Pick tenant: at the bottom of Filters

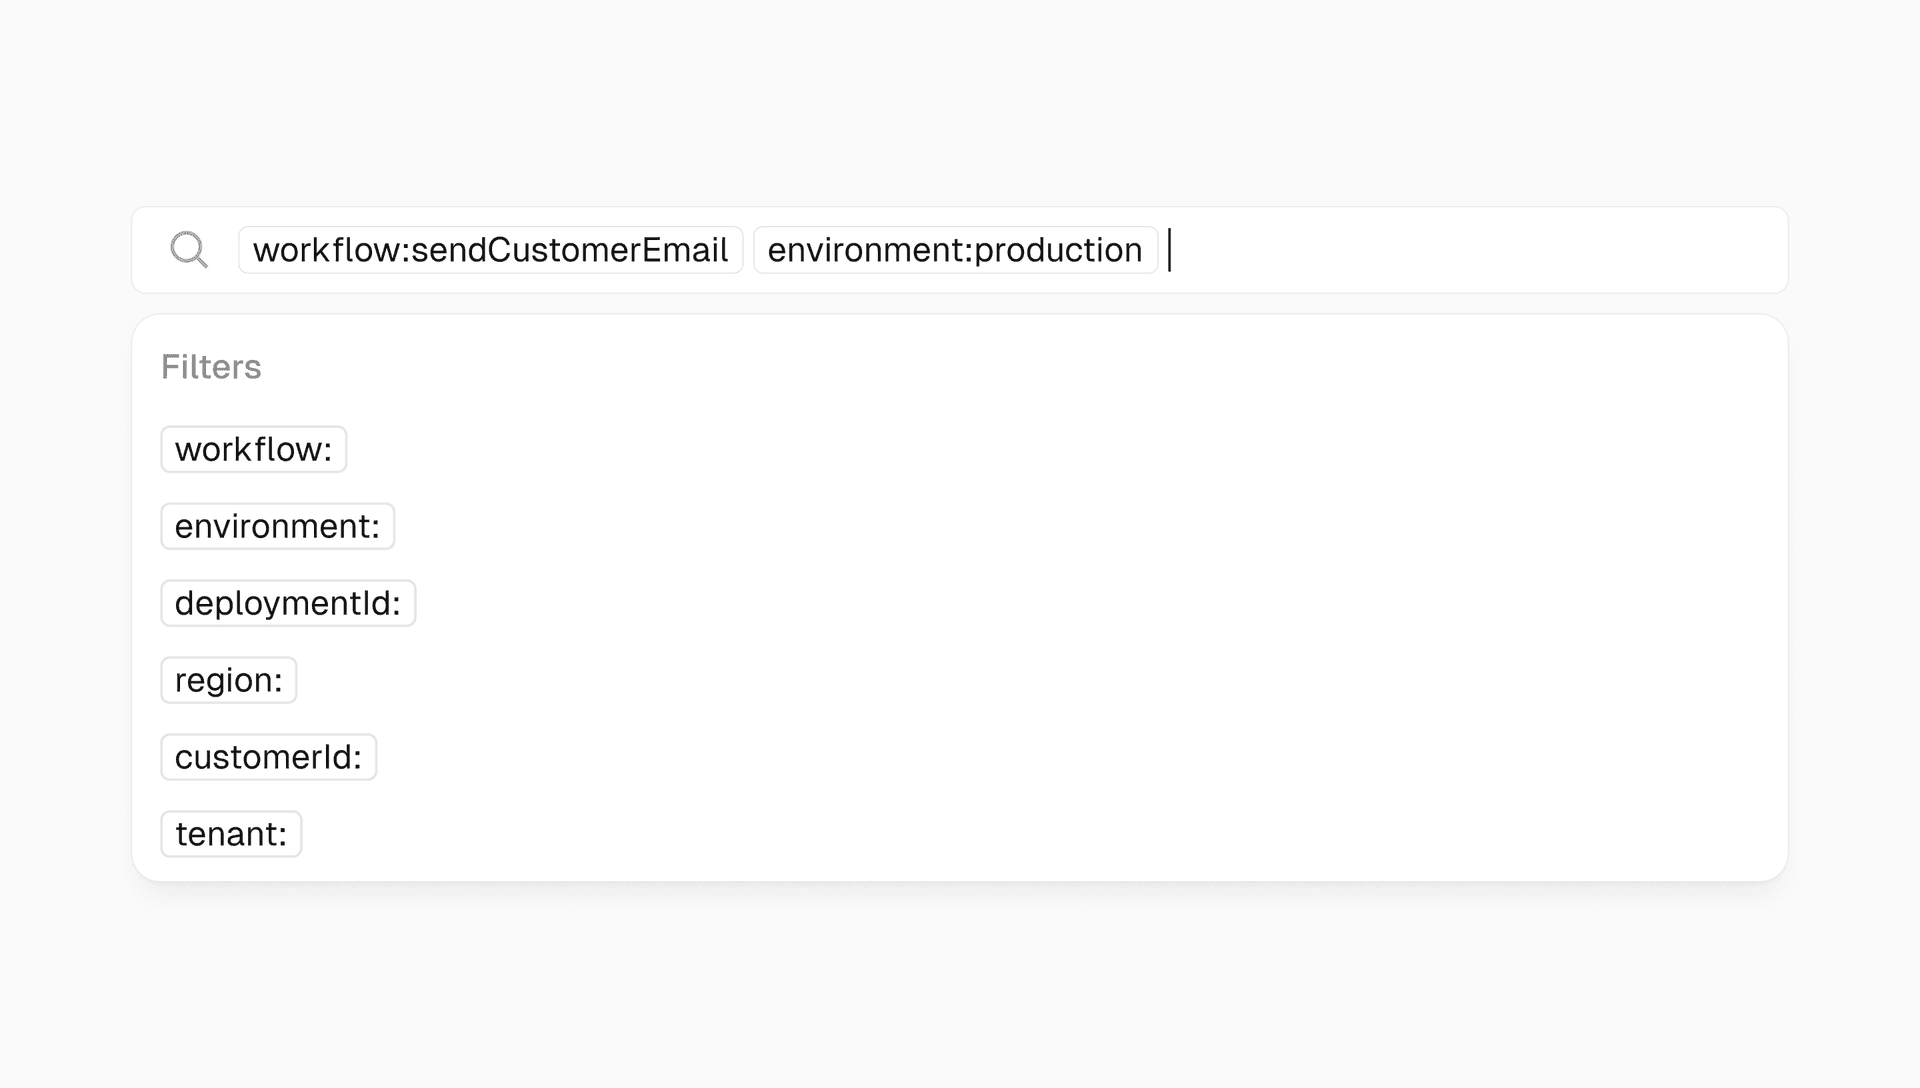click(231, 834)
